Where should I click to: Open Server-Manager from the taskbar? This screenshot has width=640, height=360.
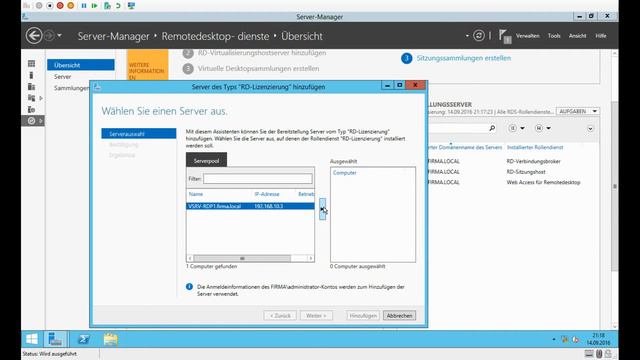pos(55,339)
